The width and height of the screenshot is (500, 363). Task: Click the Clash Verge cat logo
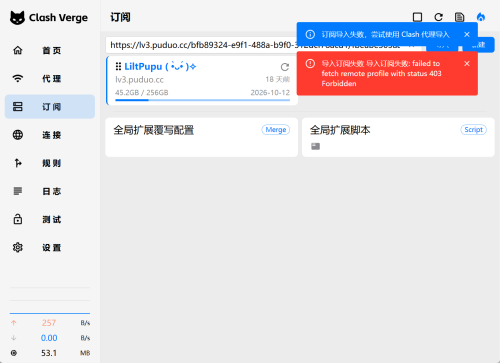(17, 17)
